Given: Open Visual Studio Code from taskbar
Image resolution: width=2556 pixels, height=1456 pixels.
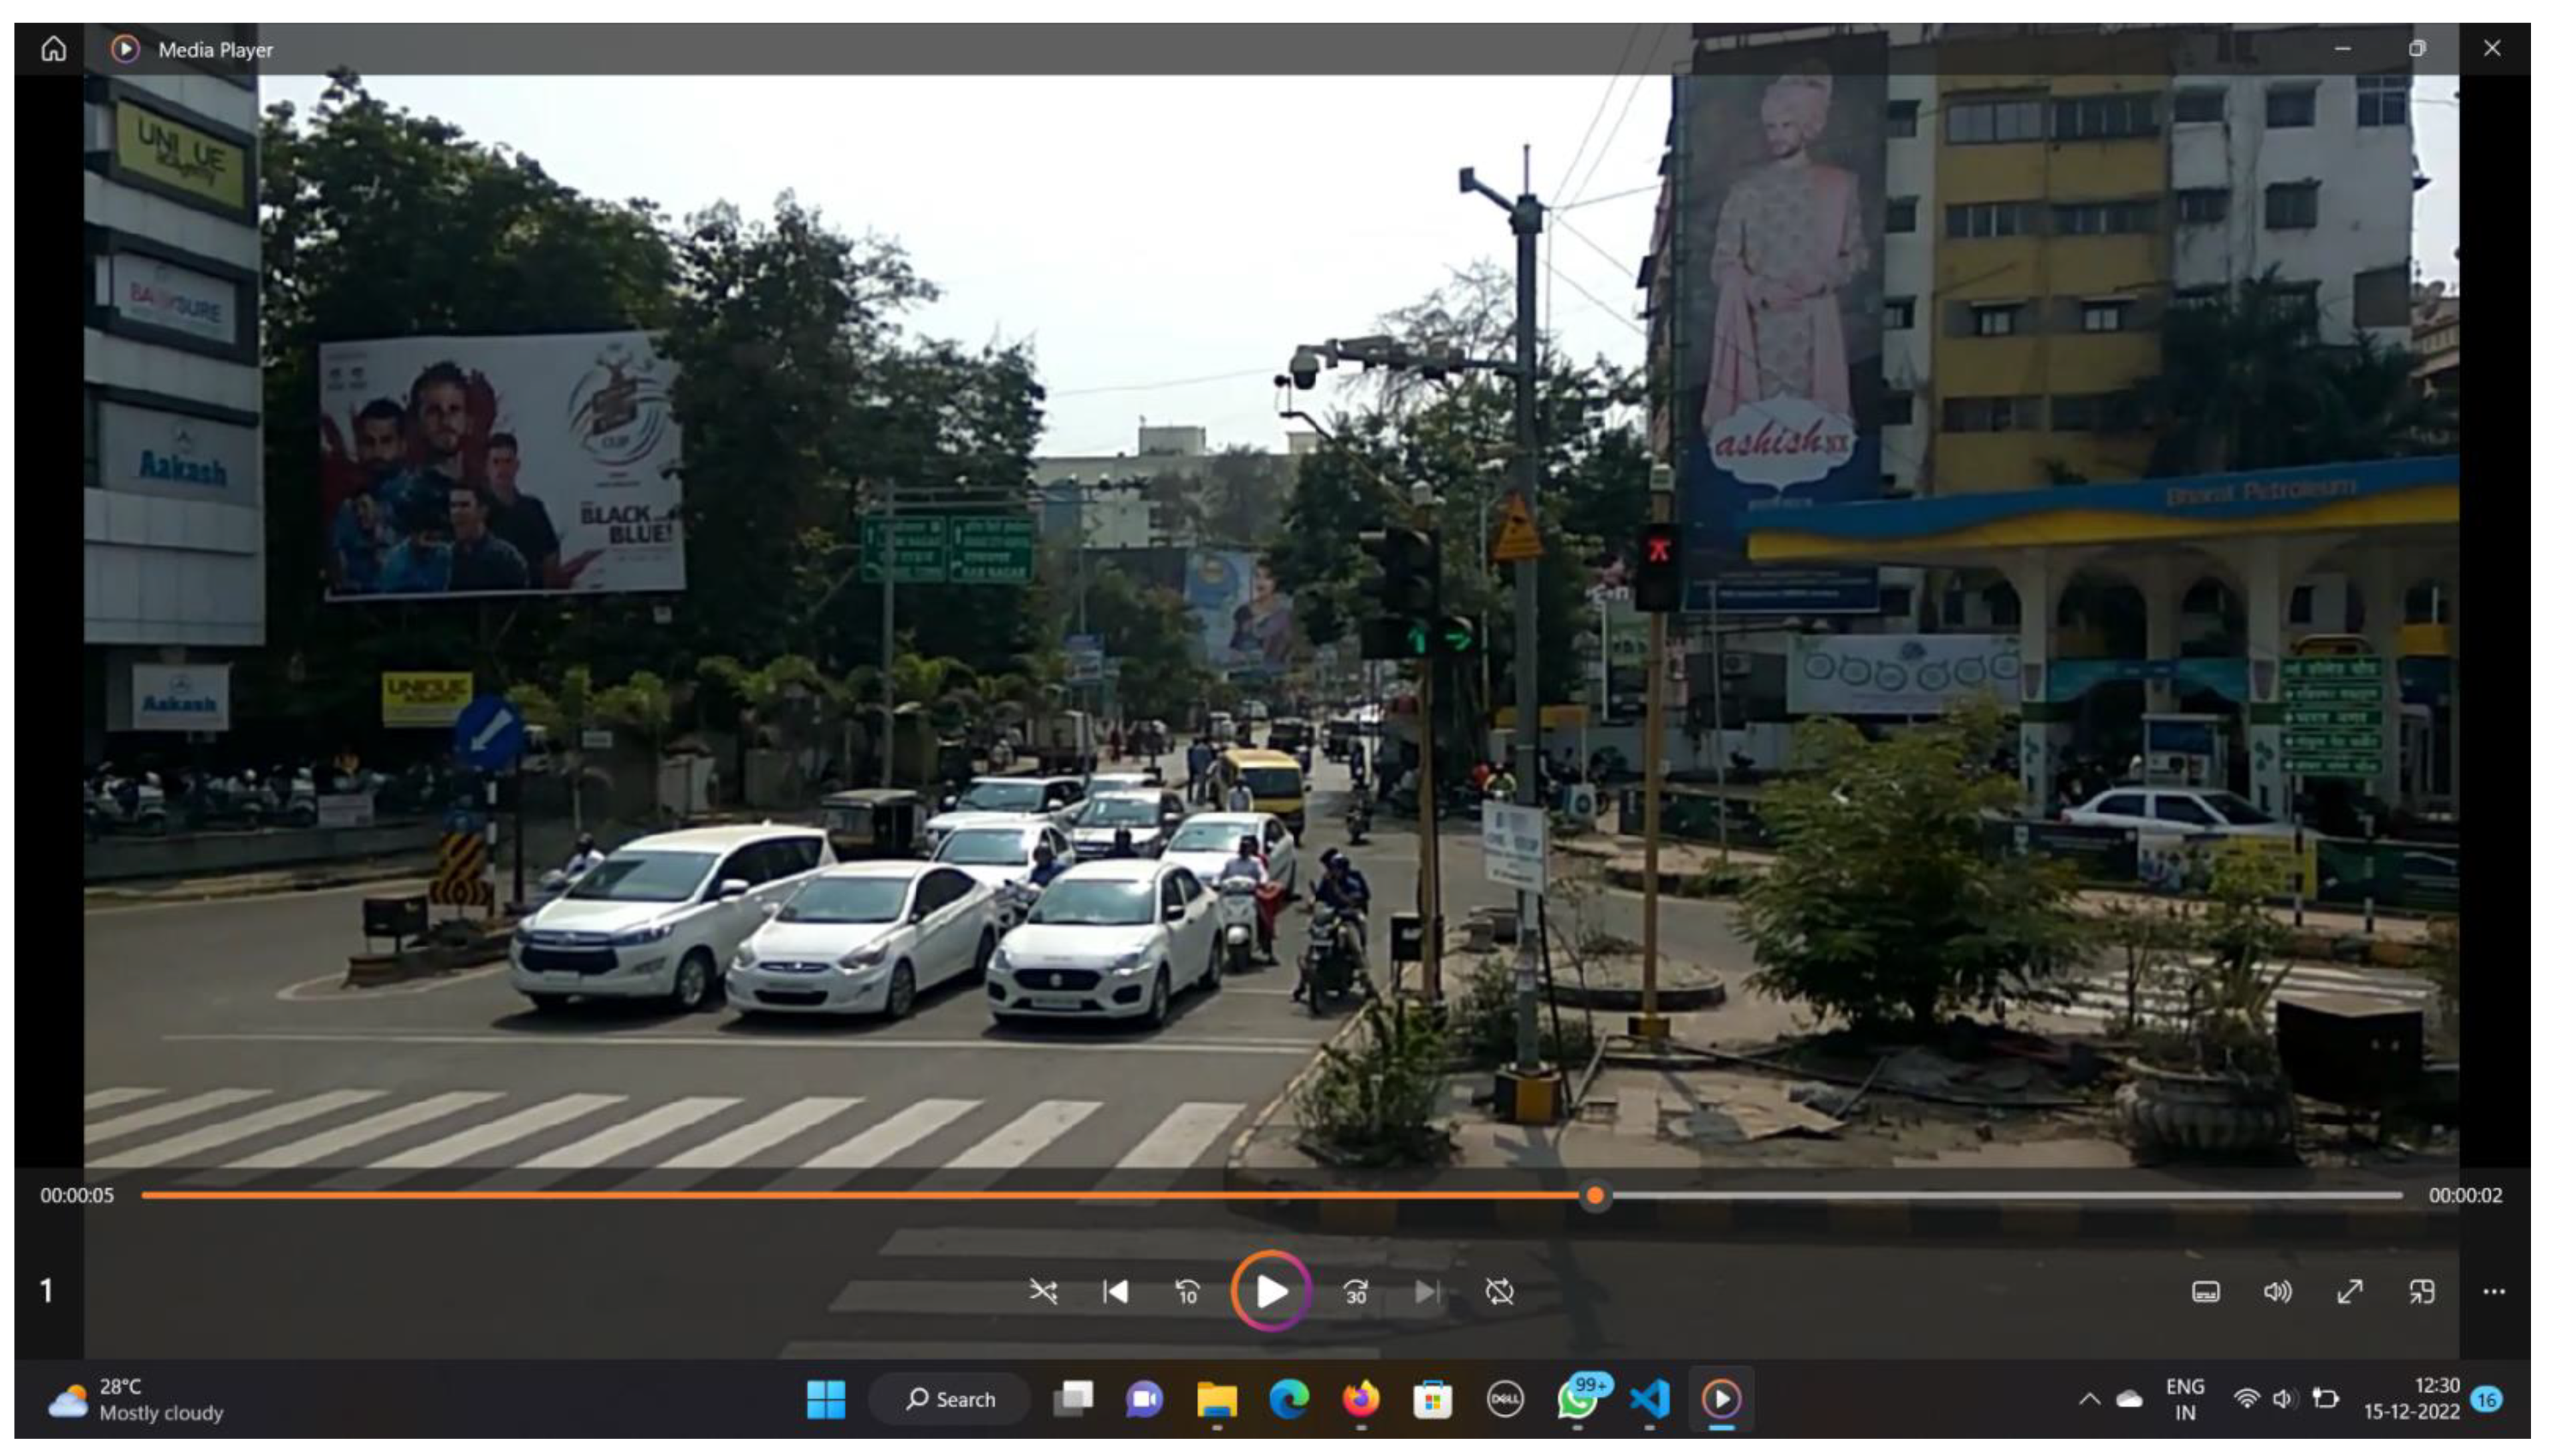Looking at the screenshot, I should click(x=1649, y=1399).
